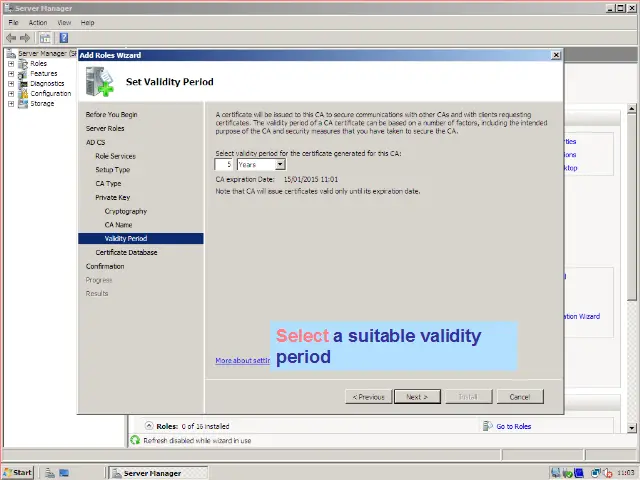The image size is (640, 480).
Task: Go to the Role Services step
Action: pos(116,156)
